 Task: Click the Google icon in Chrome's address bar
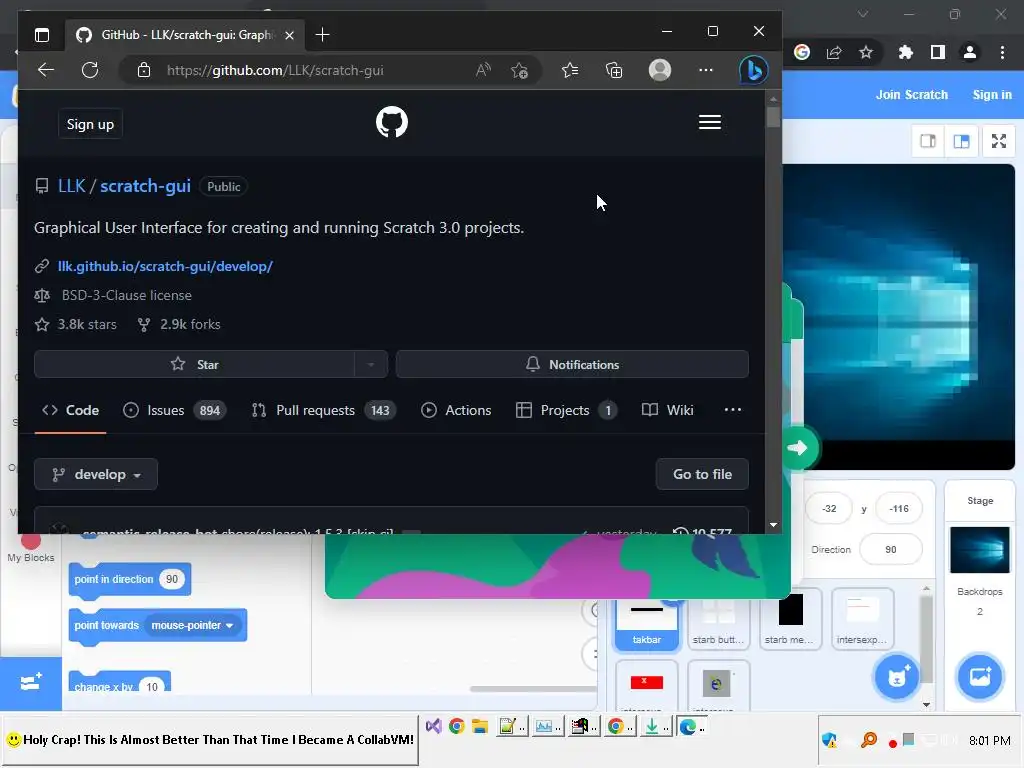[x=802, y=52]
